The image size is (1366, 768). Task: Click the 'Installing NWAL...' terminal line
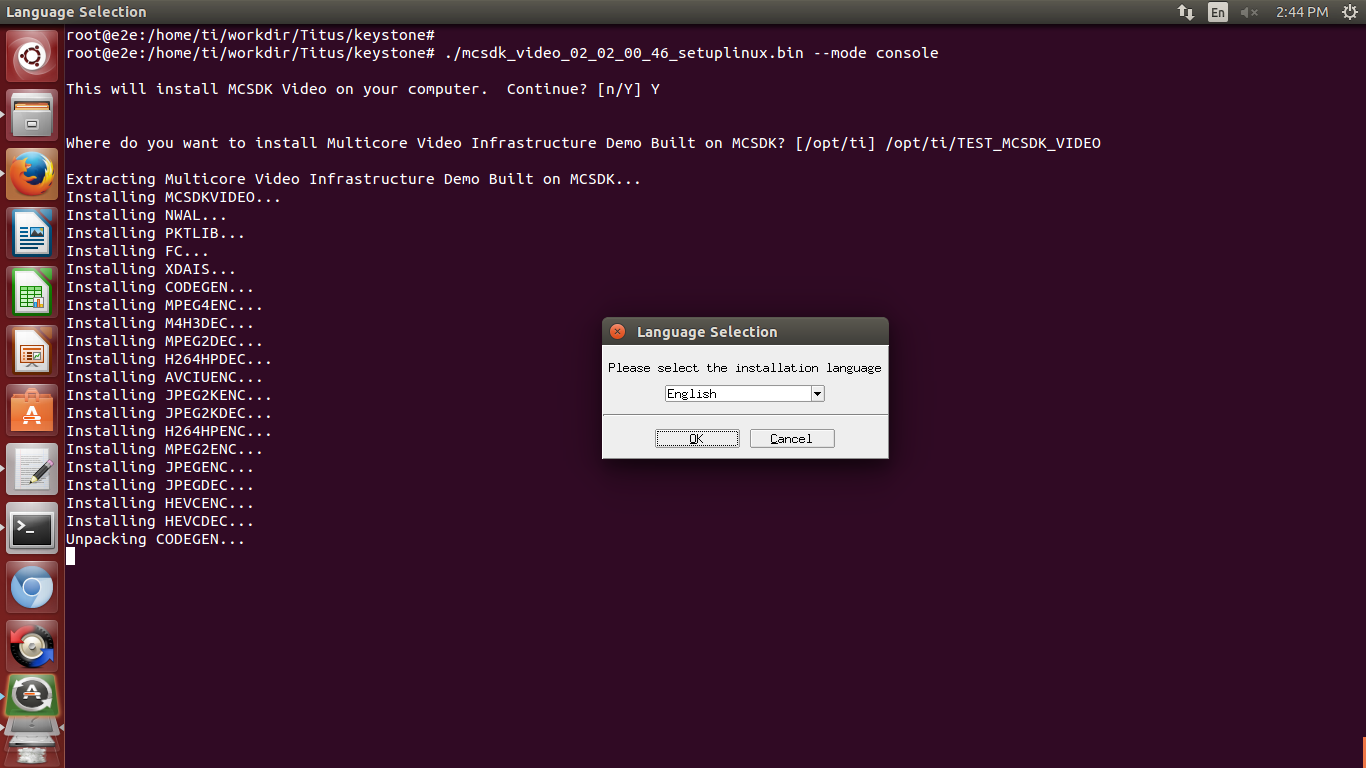point(146,215)
